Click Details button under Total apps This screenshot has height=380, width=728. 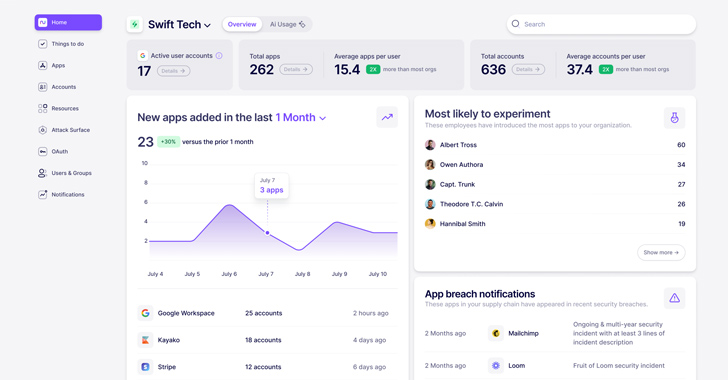pos(296,69)
